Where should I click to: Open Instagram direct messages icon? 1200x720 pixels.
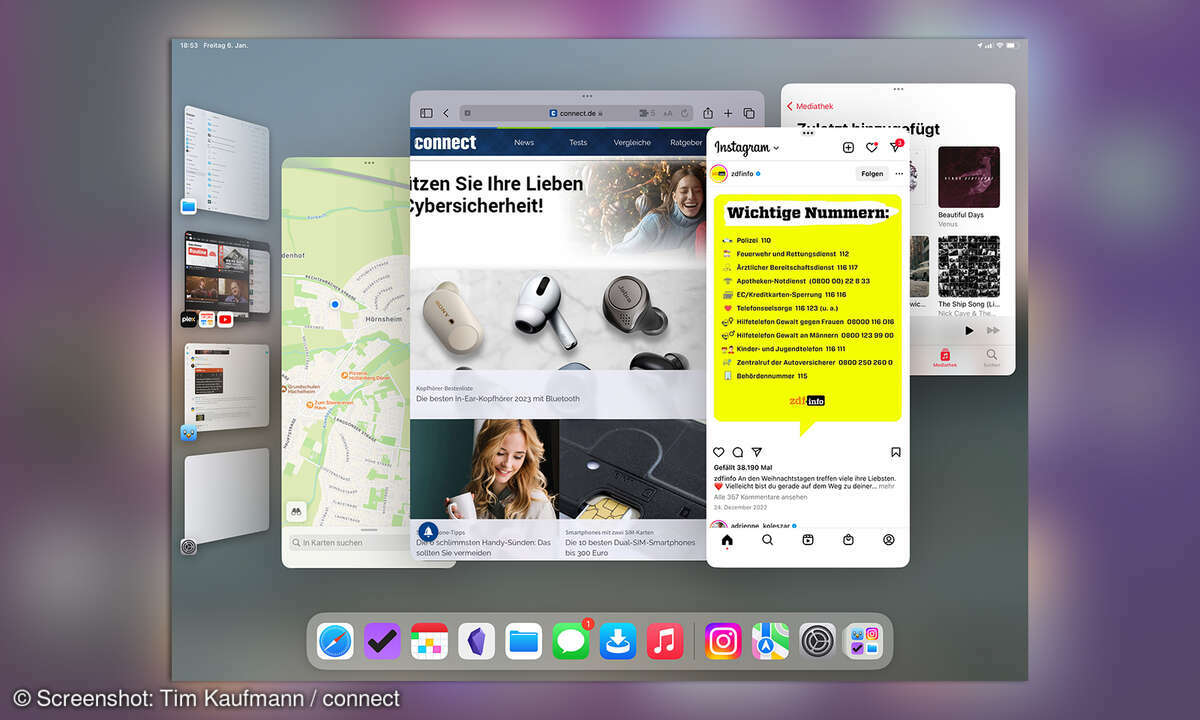895,147
